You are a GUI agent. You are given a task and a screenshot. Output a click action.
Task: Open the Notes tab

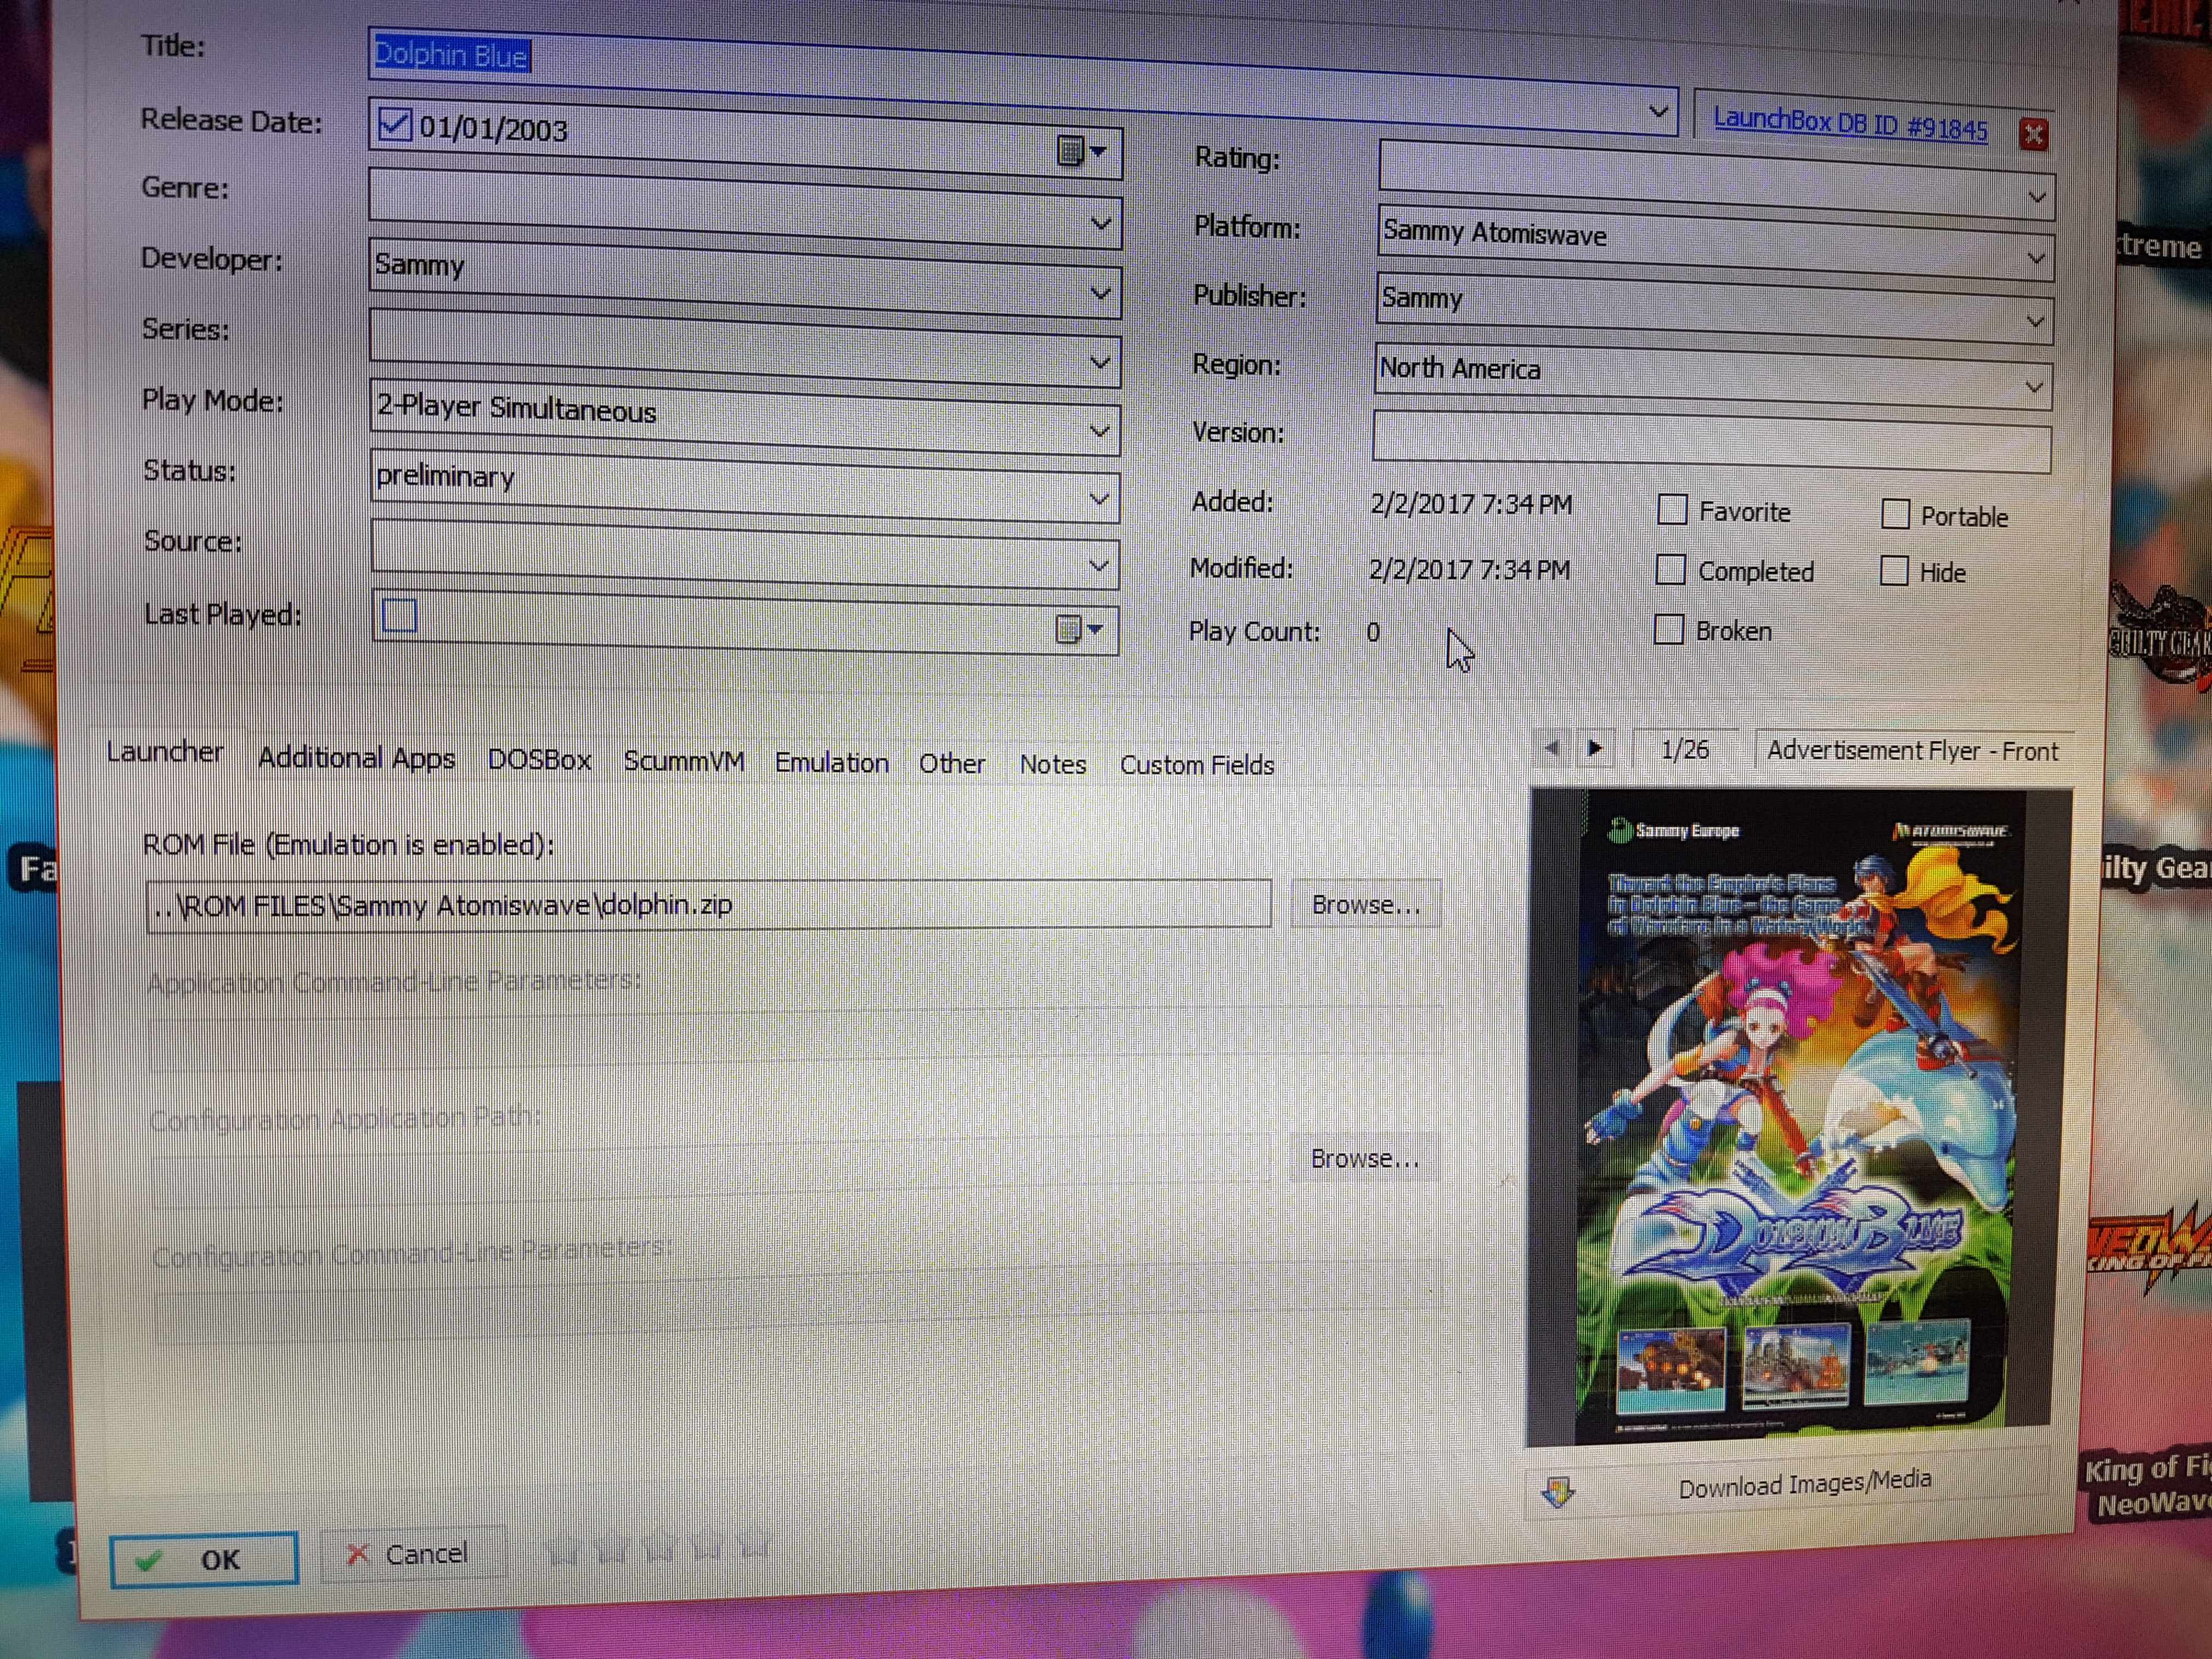point(1052,765)
